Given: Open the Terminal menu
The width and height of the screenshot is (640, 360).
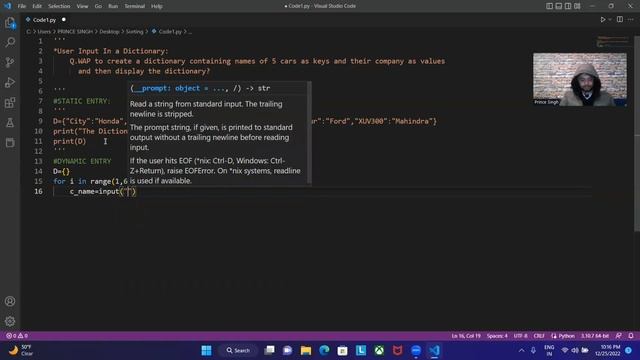Looking at the screenshot, I should [x=134, y=6].
